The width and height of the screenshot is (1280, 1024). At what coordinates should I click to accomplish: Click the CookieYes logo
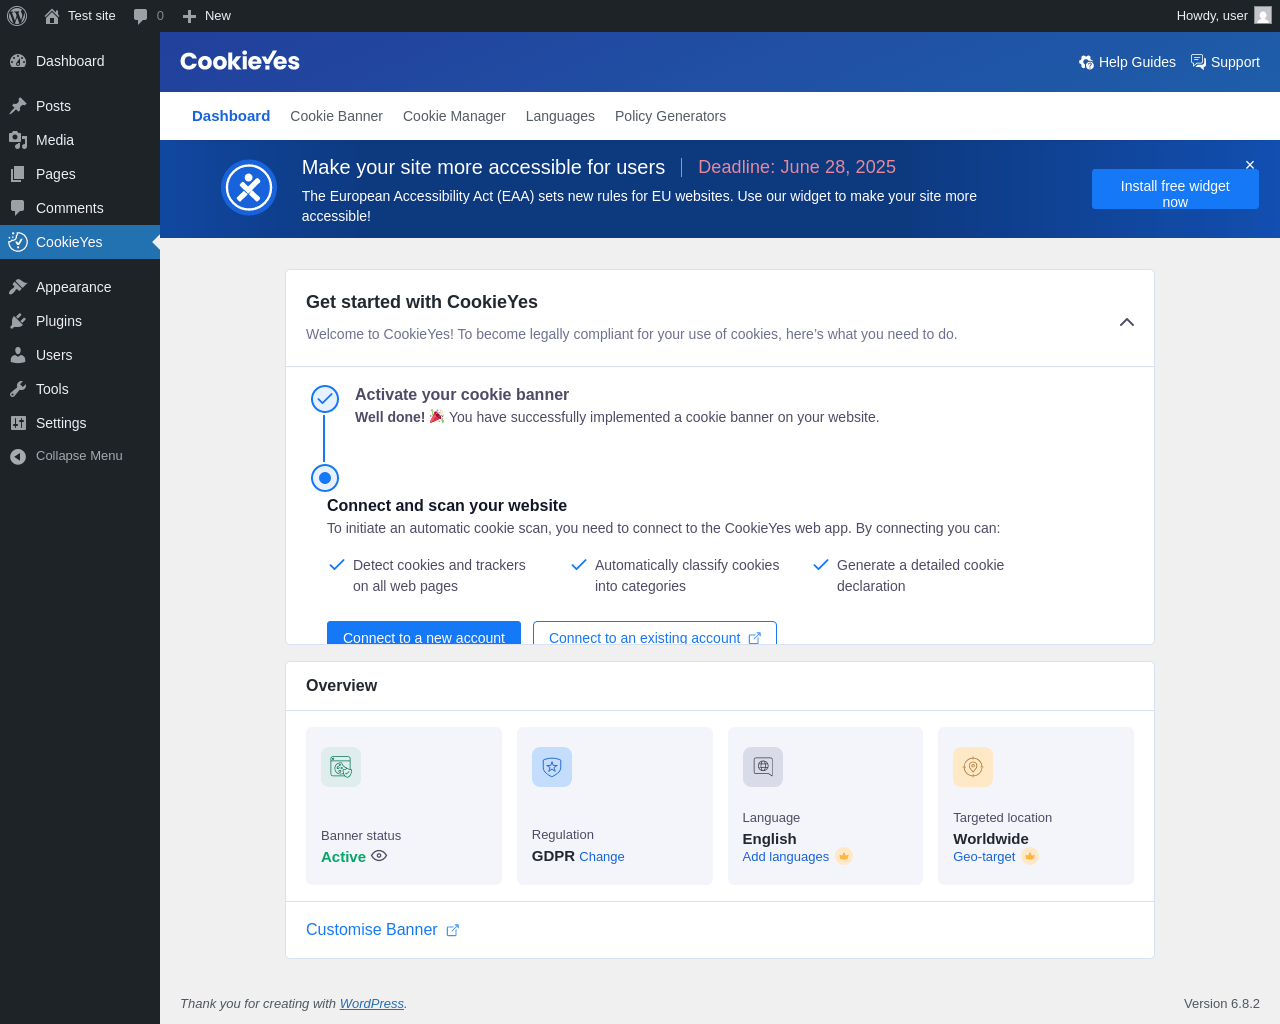click(240, 61)
